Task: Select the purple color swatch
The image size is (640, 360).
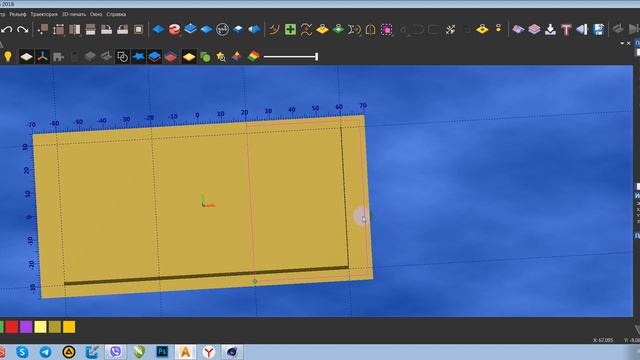Action: click(x=26, y=327)
